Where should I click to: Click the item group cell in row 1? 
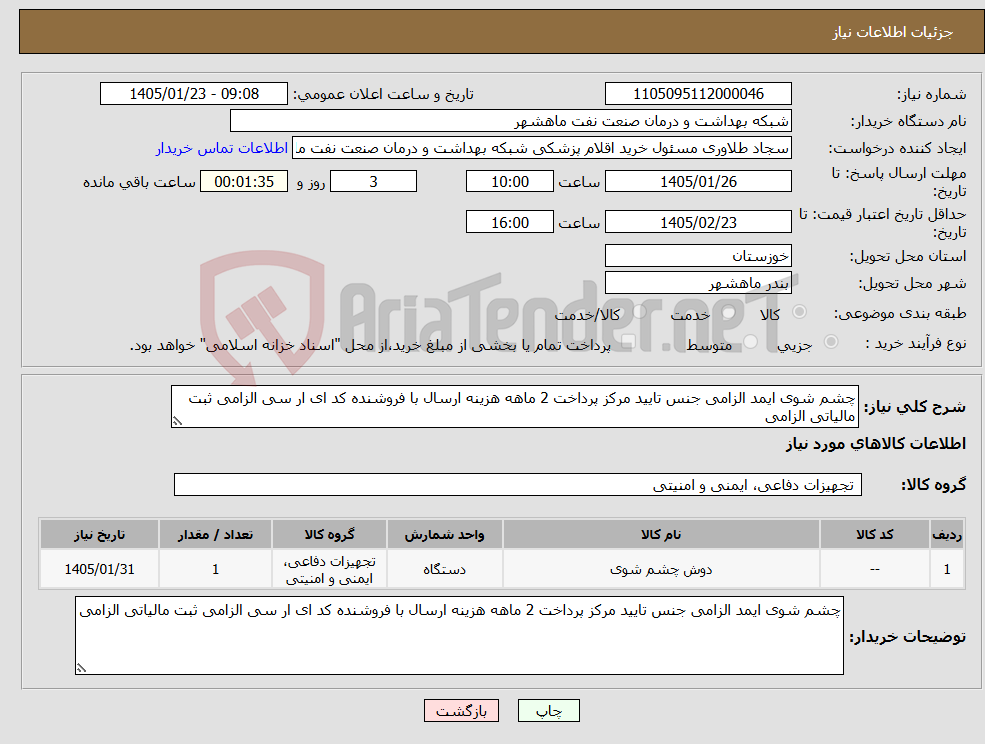pyautogui.click(x=329, y=569)
